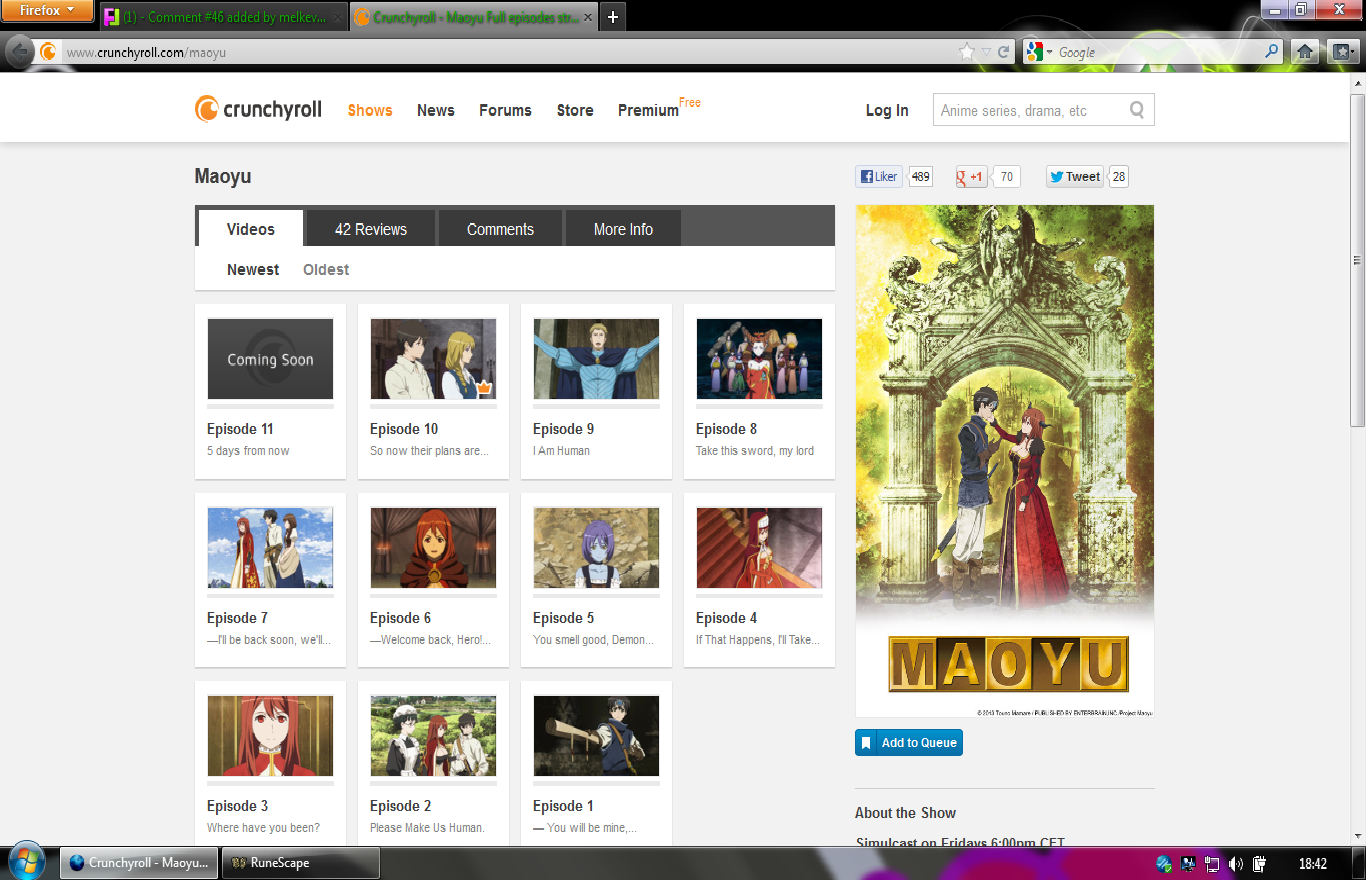Click the 'Please Make Us Human.' caption
1366x882 pixels.
(427, 828)
